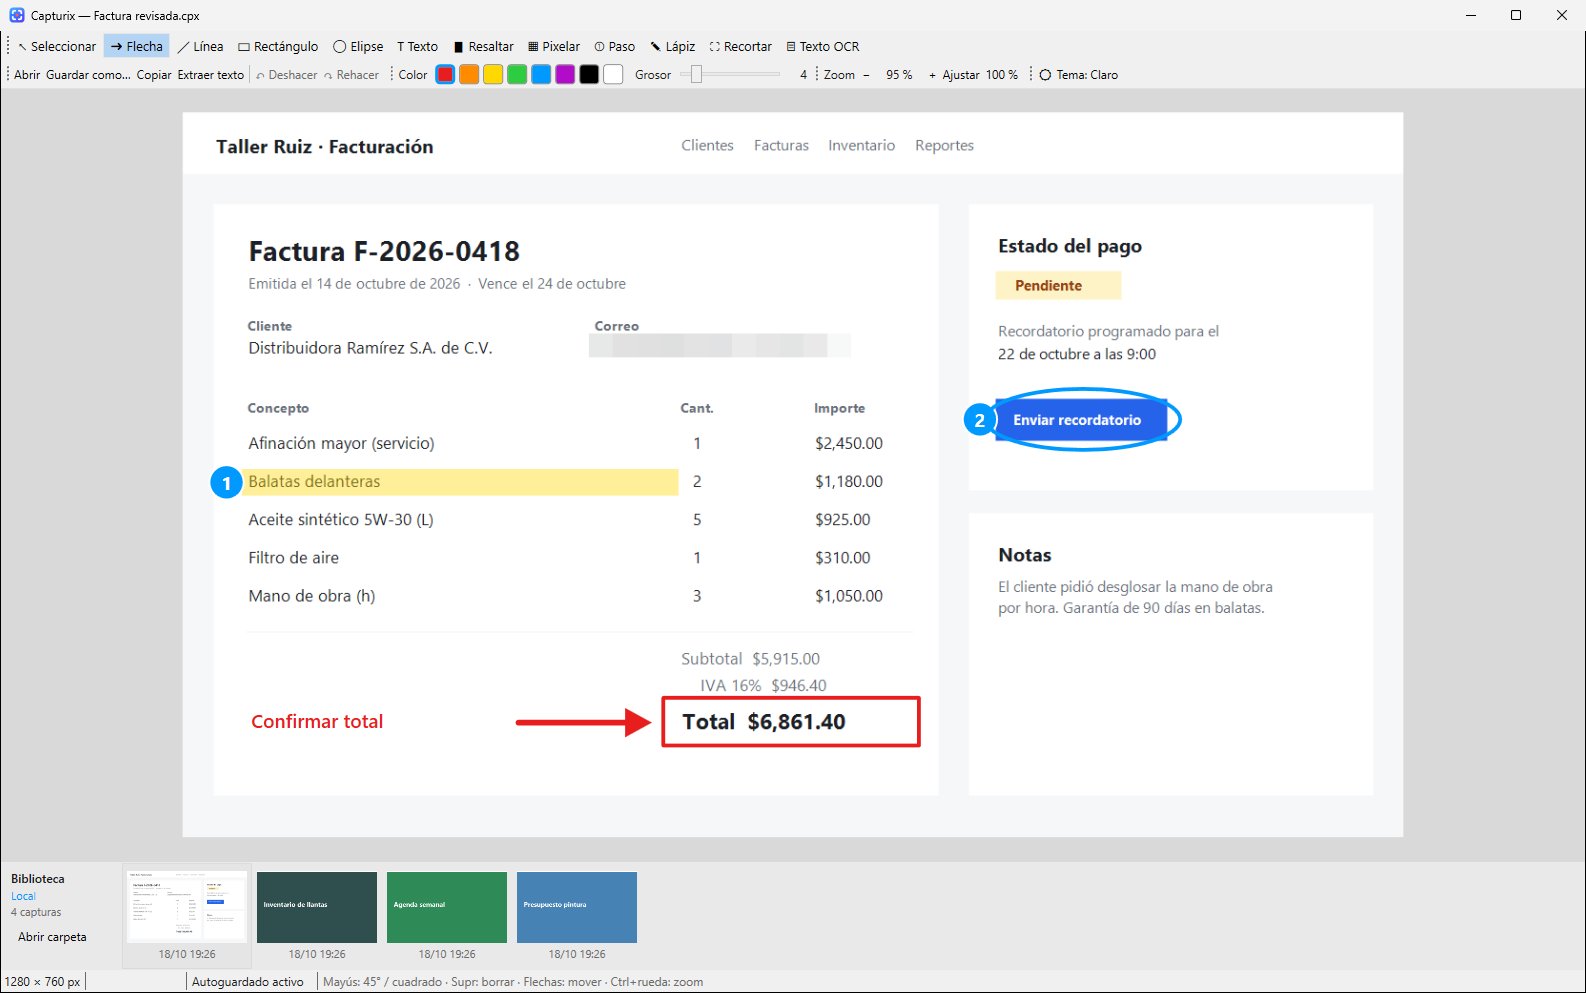The image size is (1586, 993).
Task: Click Extraer texto in the toolbar
Action: [210, 75]
